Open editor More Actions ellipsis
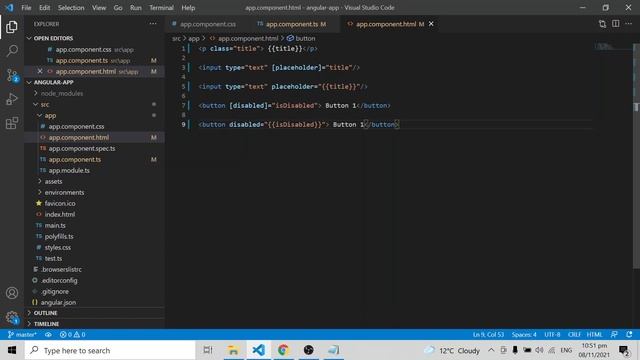Viewport: 640px width, 360px height. tap(629, 24)
